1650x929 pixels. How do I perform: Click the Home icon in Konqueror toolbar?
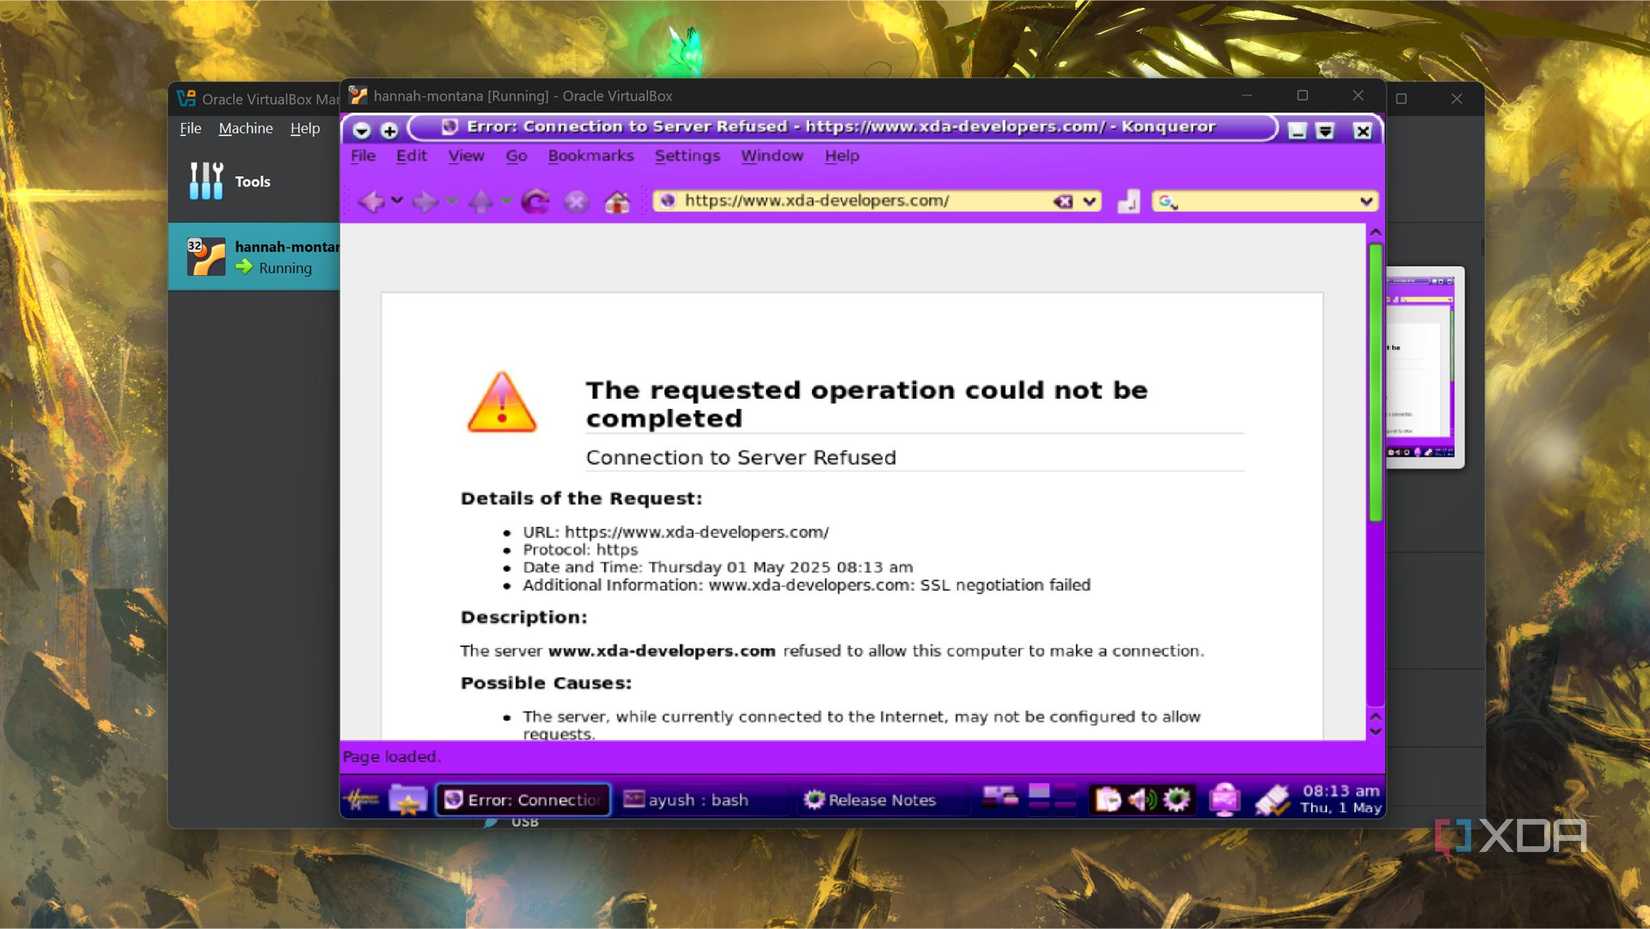pos(617,201)
